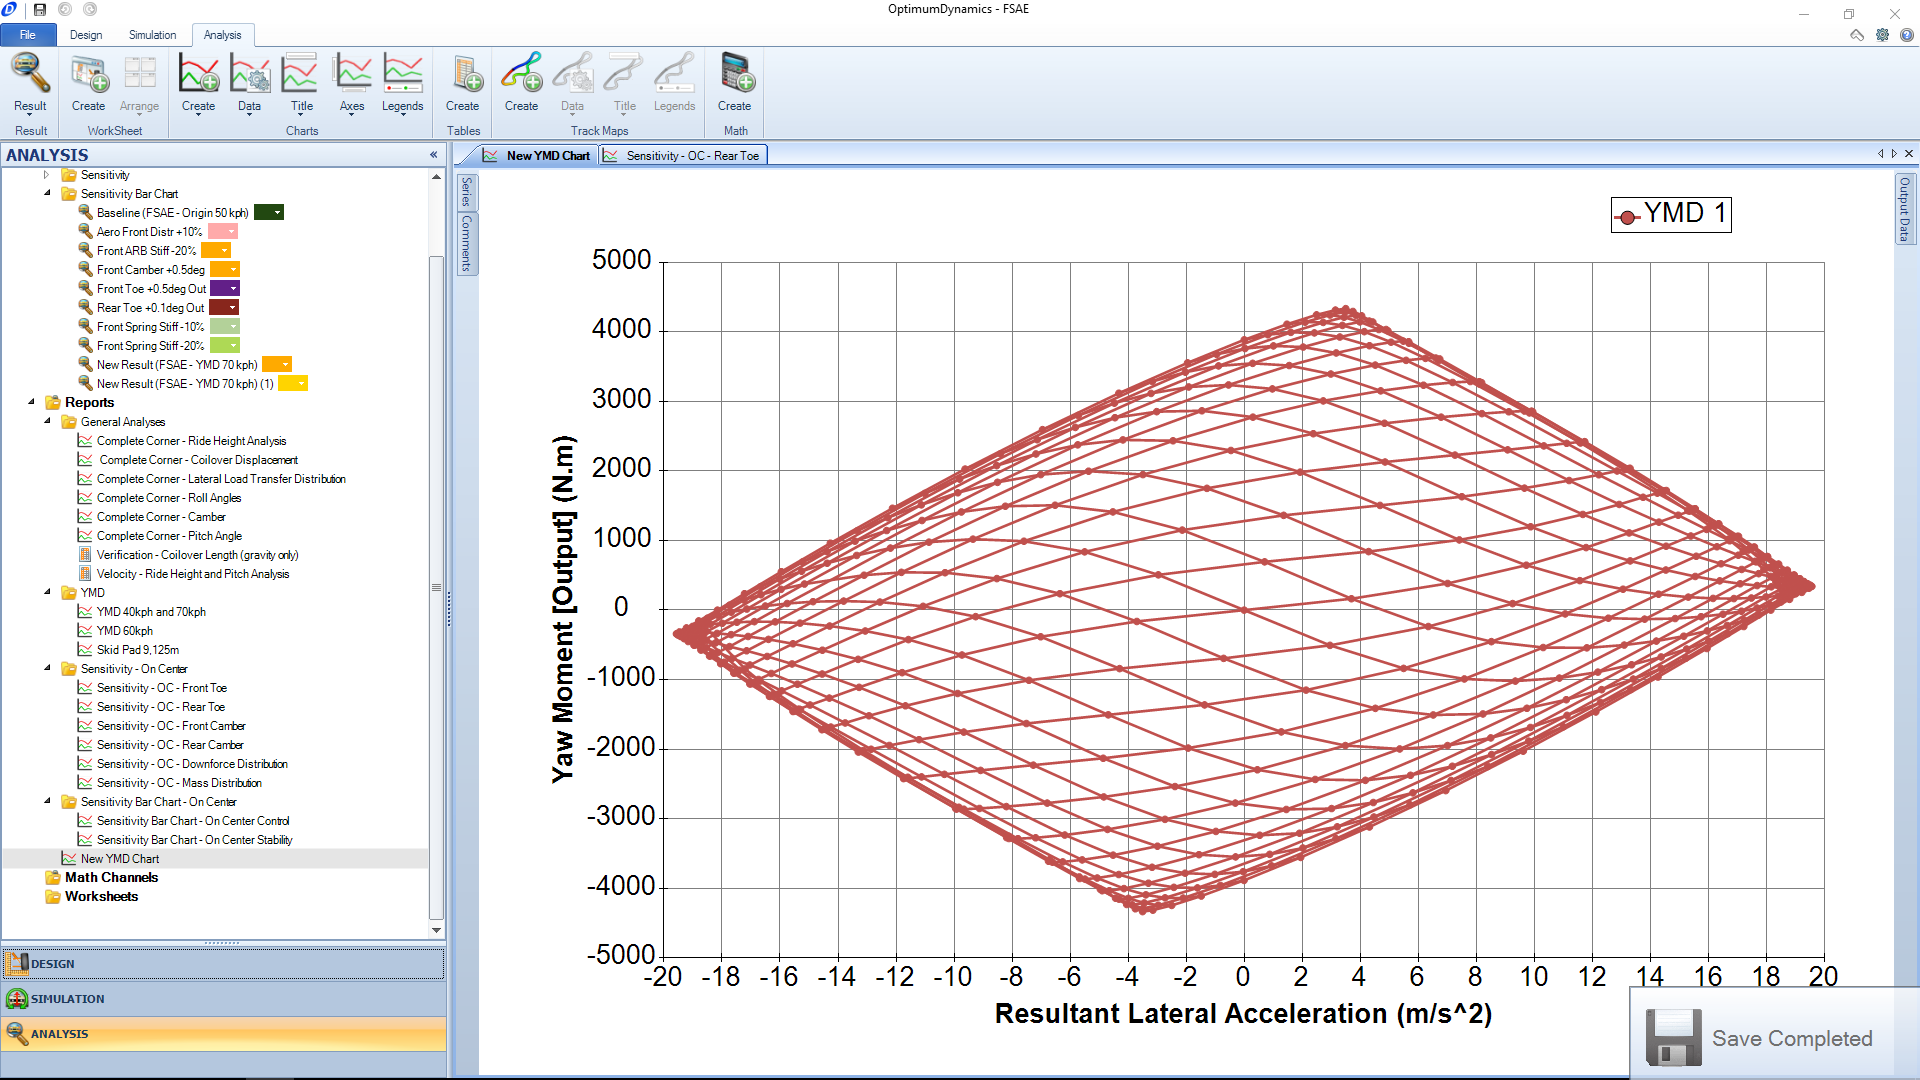1920x1080 pixels.
Task: Switch to the Sensitivity - OC - Rear Toe tab
Action: 683,155
